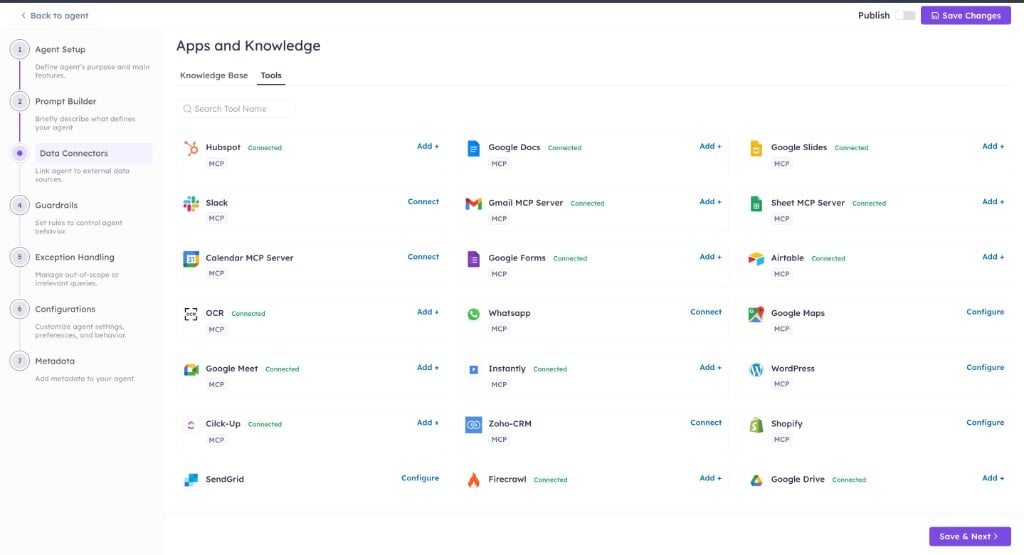Click the WordPress logo icon
The image size is (1024, 555).
click(x=756, y=370)
